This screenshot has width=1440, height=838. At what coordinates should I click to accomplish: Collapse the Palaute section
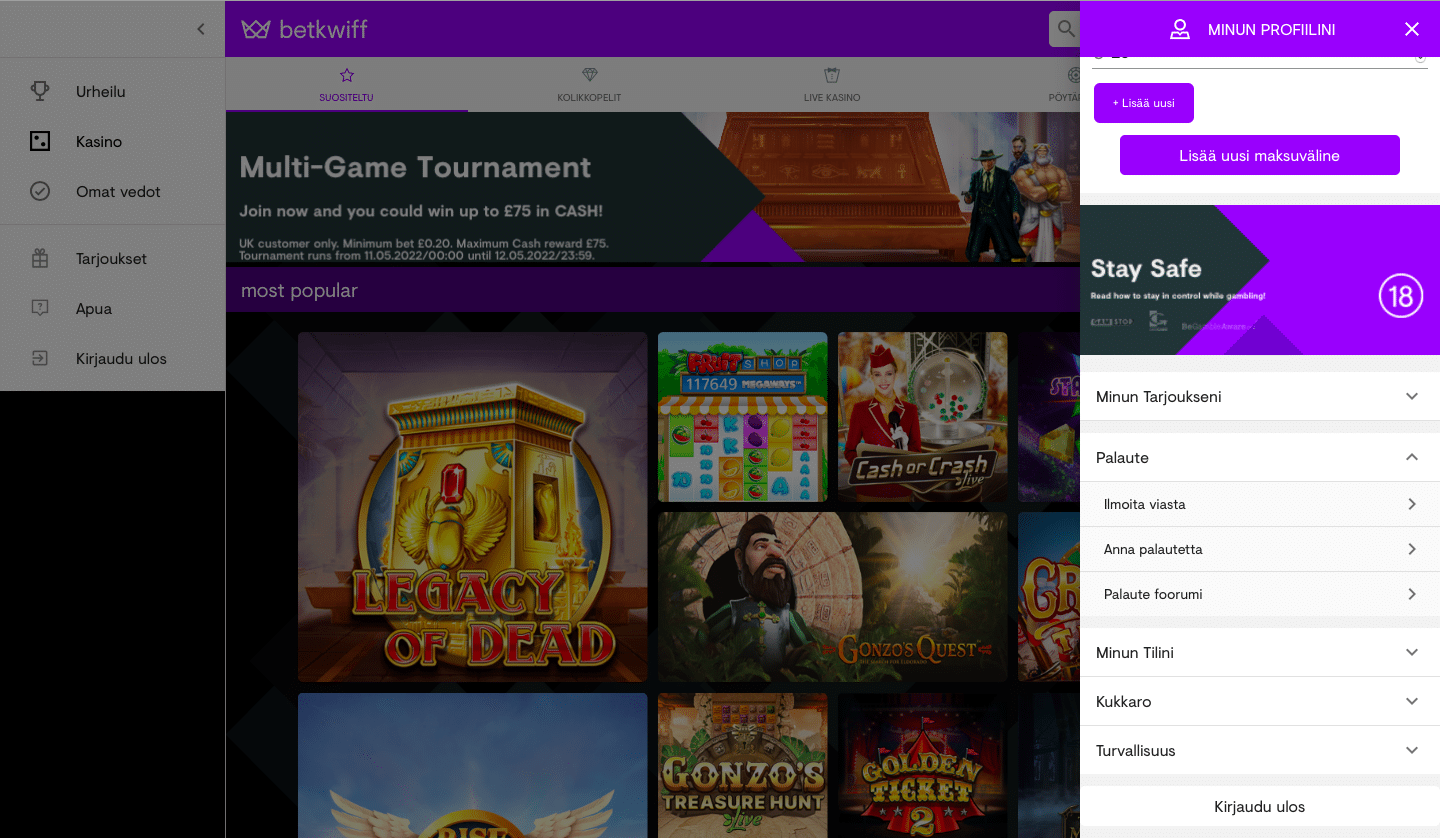point(1260,457)
